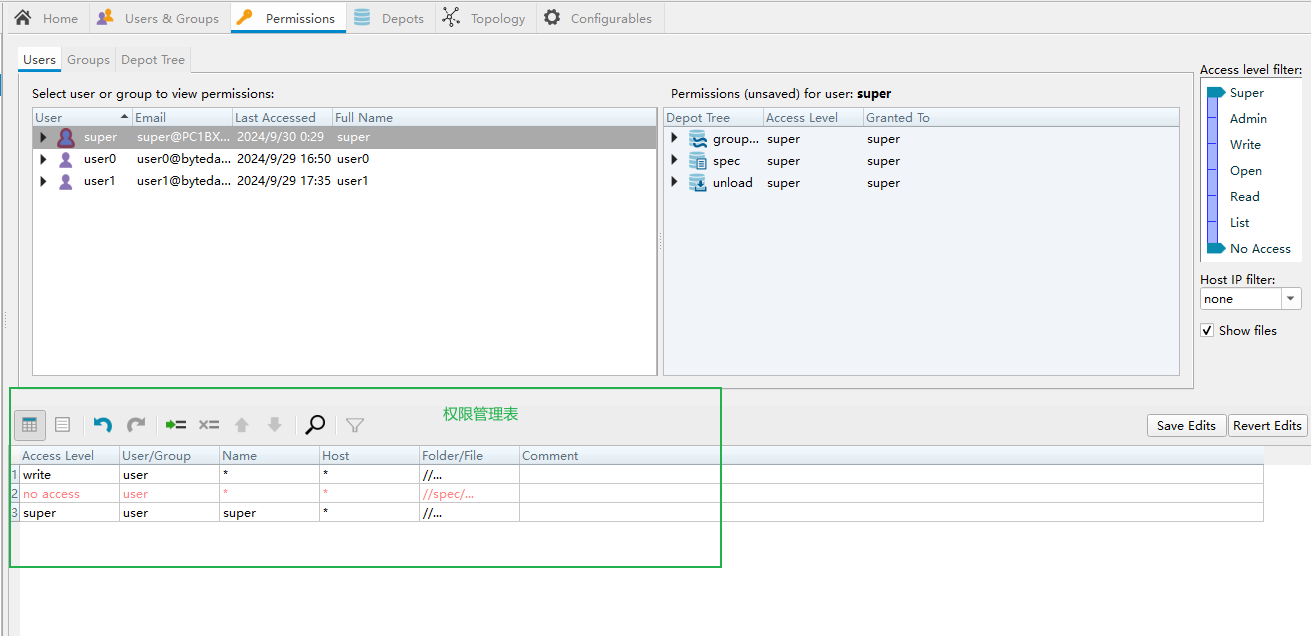The image size is (1311, 636).
Task: Click the undo arrow icon
Action: click(102, 425)
